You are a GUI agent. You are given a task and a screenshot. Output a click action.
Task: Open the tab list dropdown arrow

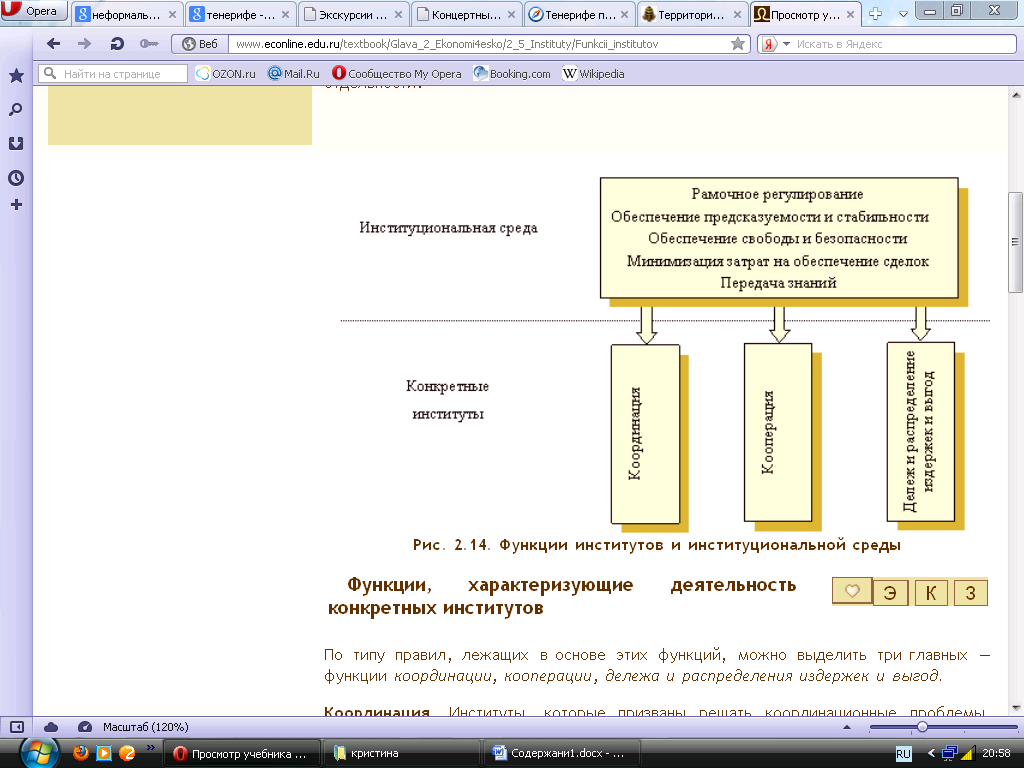[x=903, y=14]
